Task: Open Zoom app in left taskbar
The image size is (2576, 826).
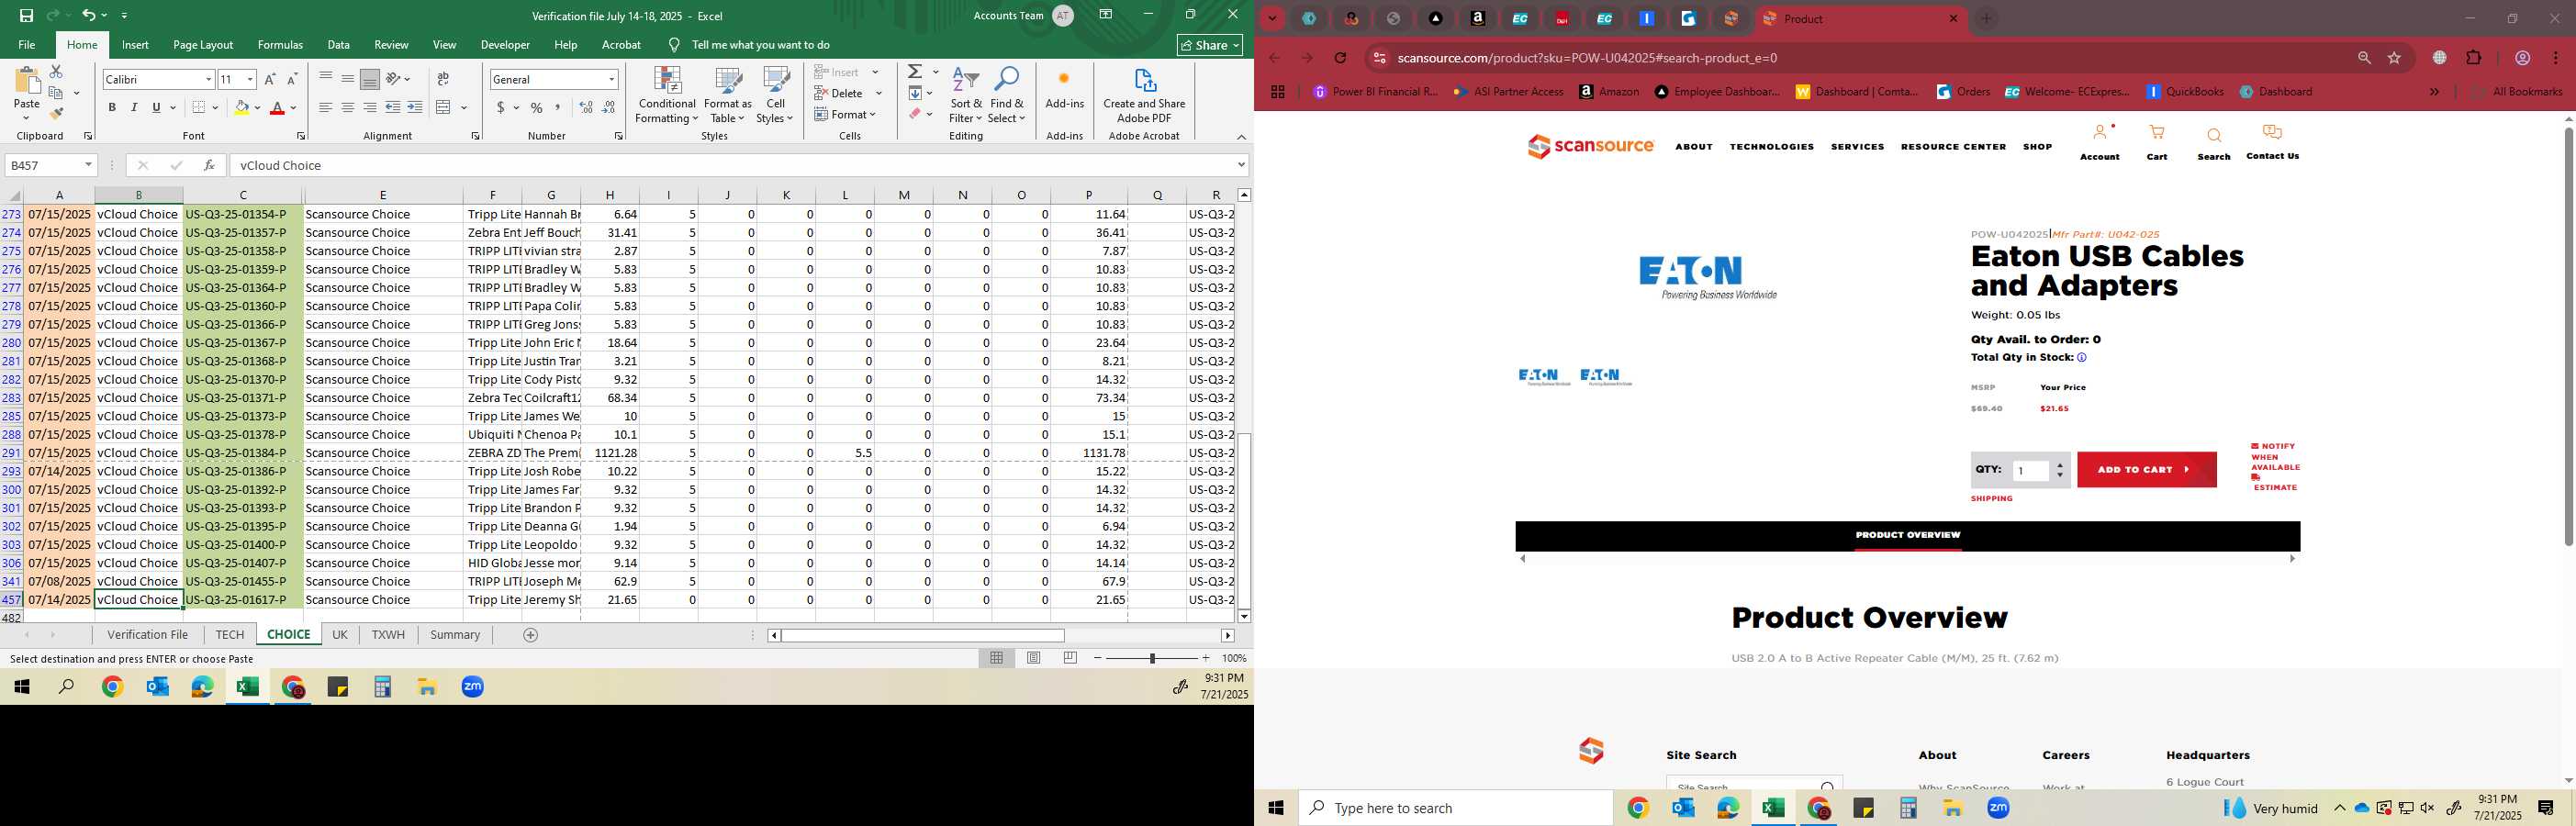Action: (473, 687)
